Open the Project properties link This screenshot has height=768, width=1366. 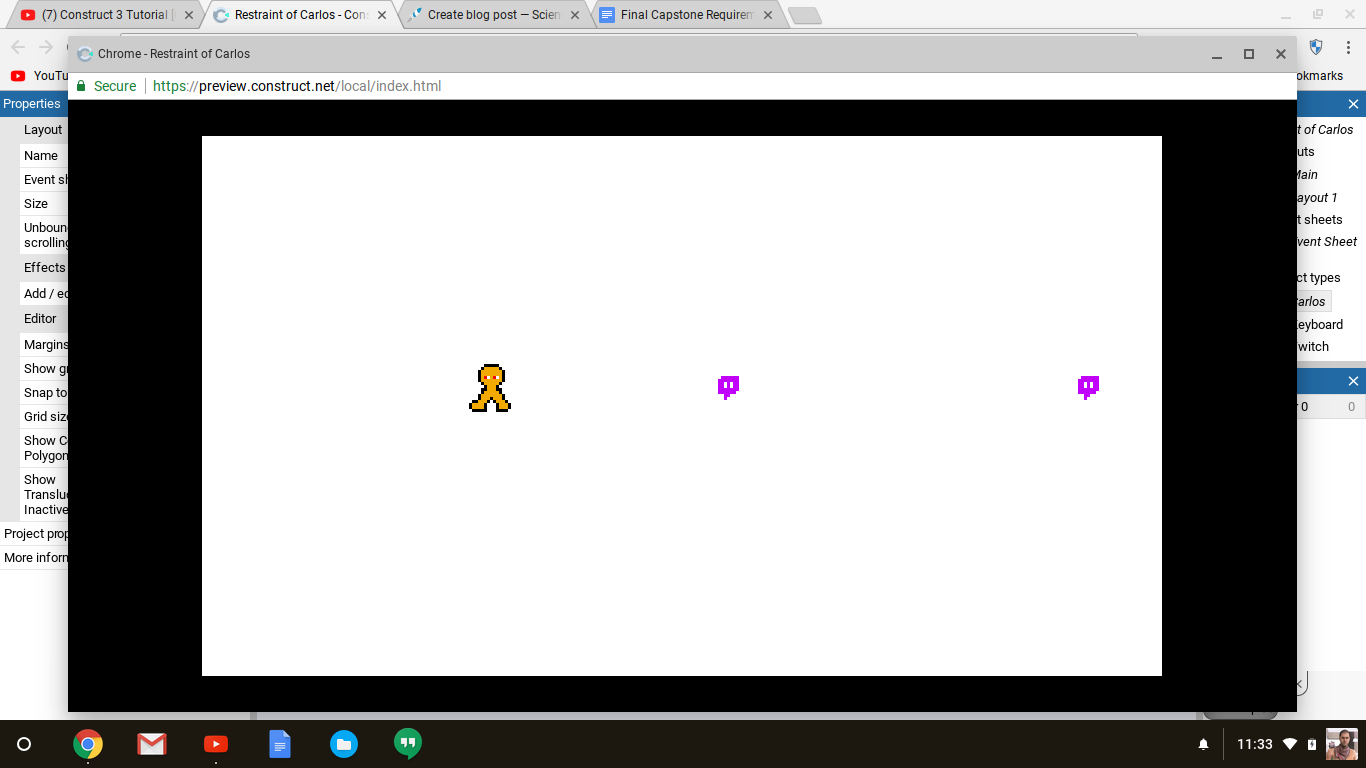click(36, 534)
